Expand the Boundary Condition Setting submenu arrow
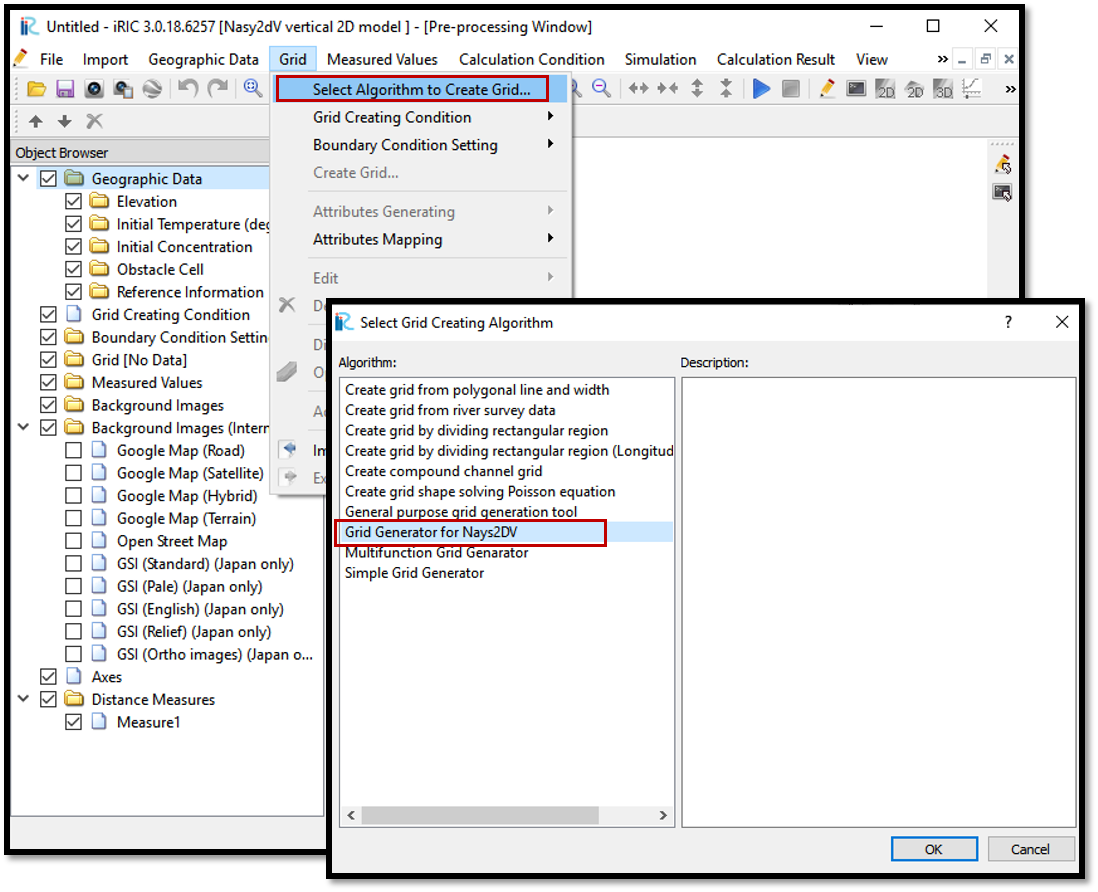 [x=550, y=144]
